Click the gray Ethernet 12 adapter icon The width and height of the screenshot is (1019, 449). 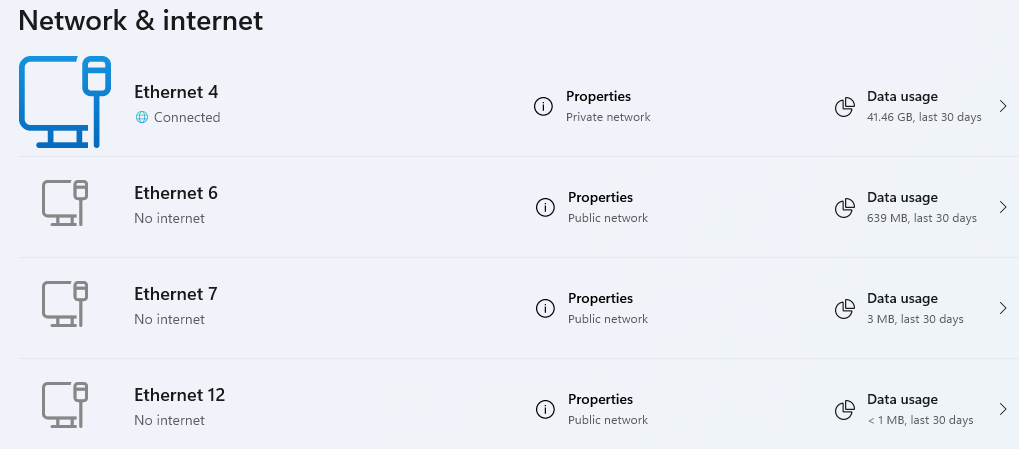tap(65, 404)
